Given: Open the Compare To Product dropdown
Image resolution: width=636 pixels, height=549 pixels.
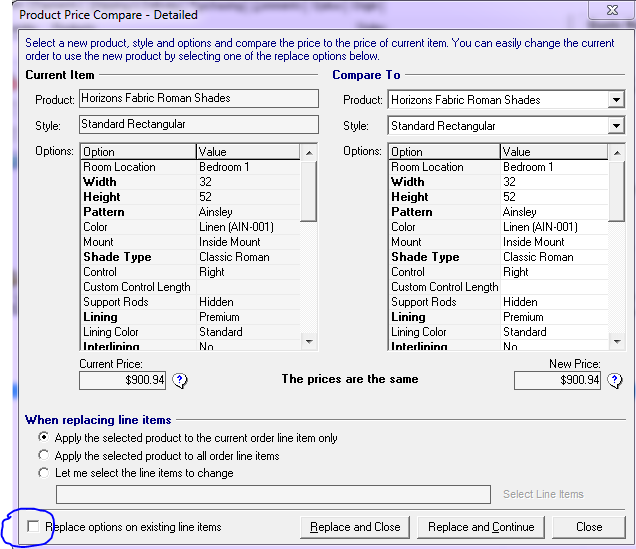Looking at the screenshot, I should point(616,100).
